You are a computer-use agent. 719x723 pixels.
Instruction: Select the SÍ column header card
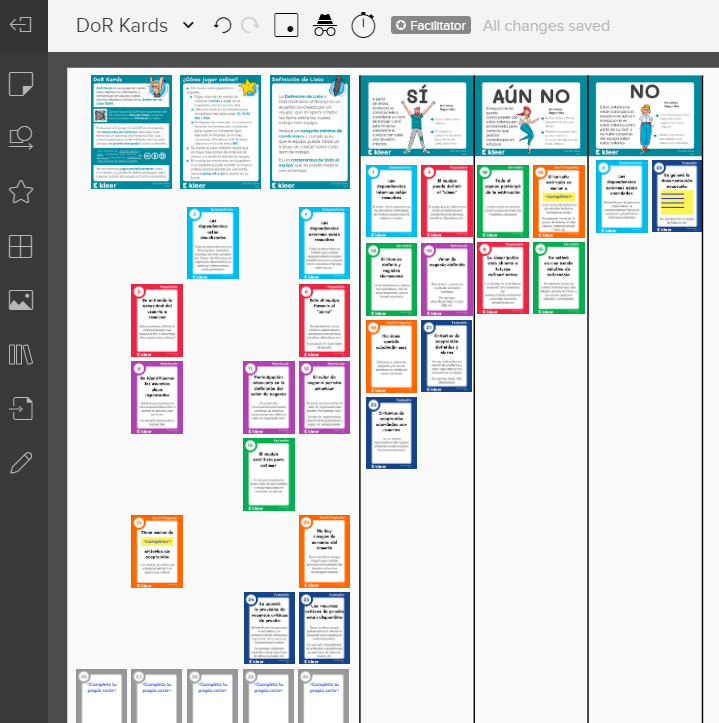[417, 117]
